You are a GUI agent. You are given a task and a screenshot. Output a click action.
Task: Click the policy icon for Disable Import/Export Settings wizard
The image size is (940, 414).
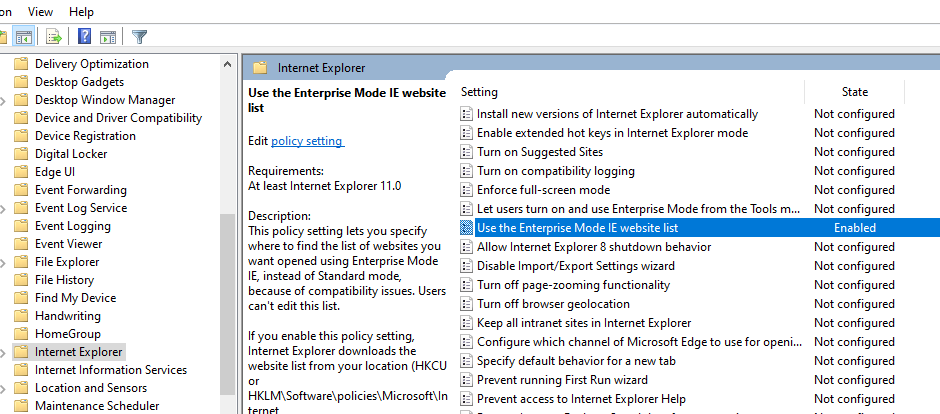(x=466, y=265)
